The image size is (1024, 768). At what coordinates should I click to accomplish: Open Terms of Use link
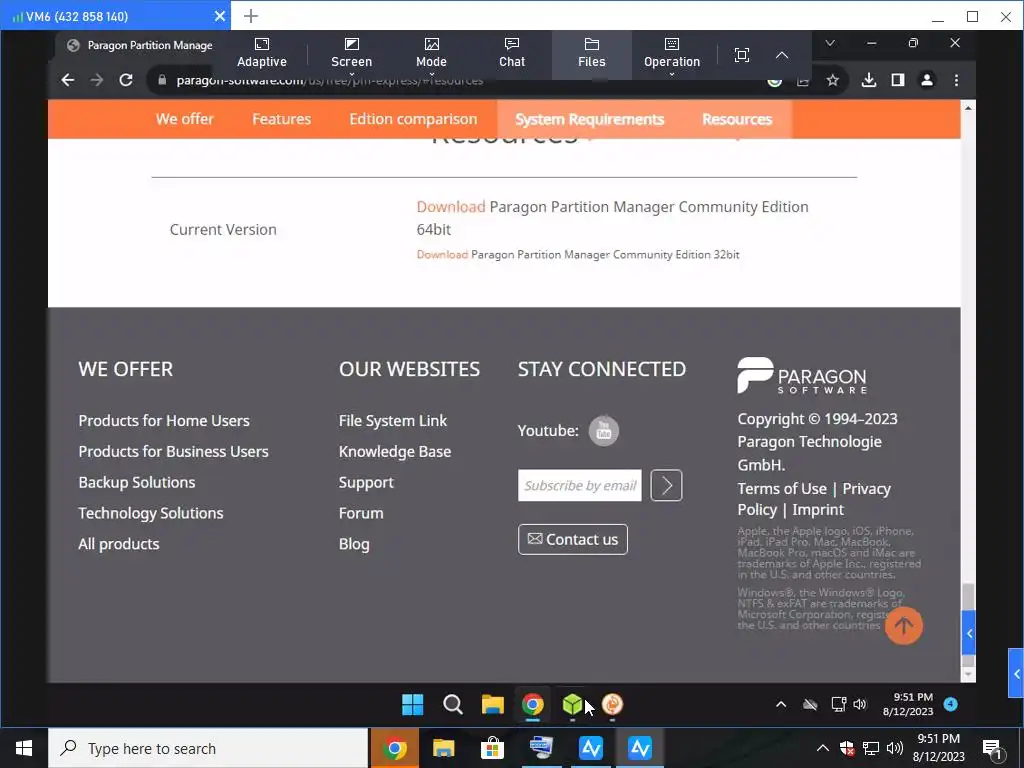[x=782, y=488]
